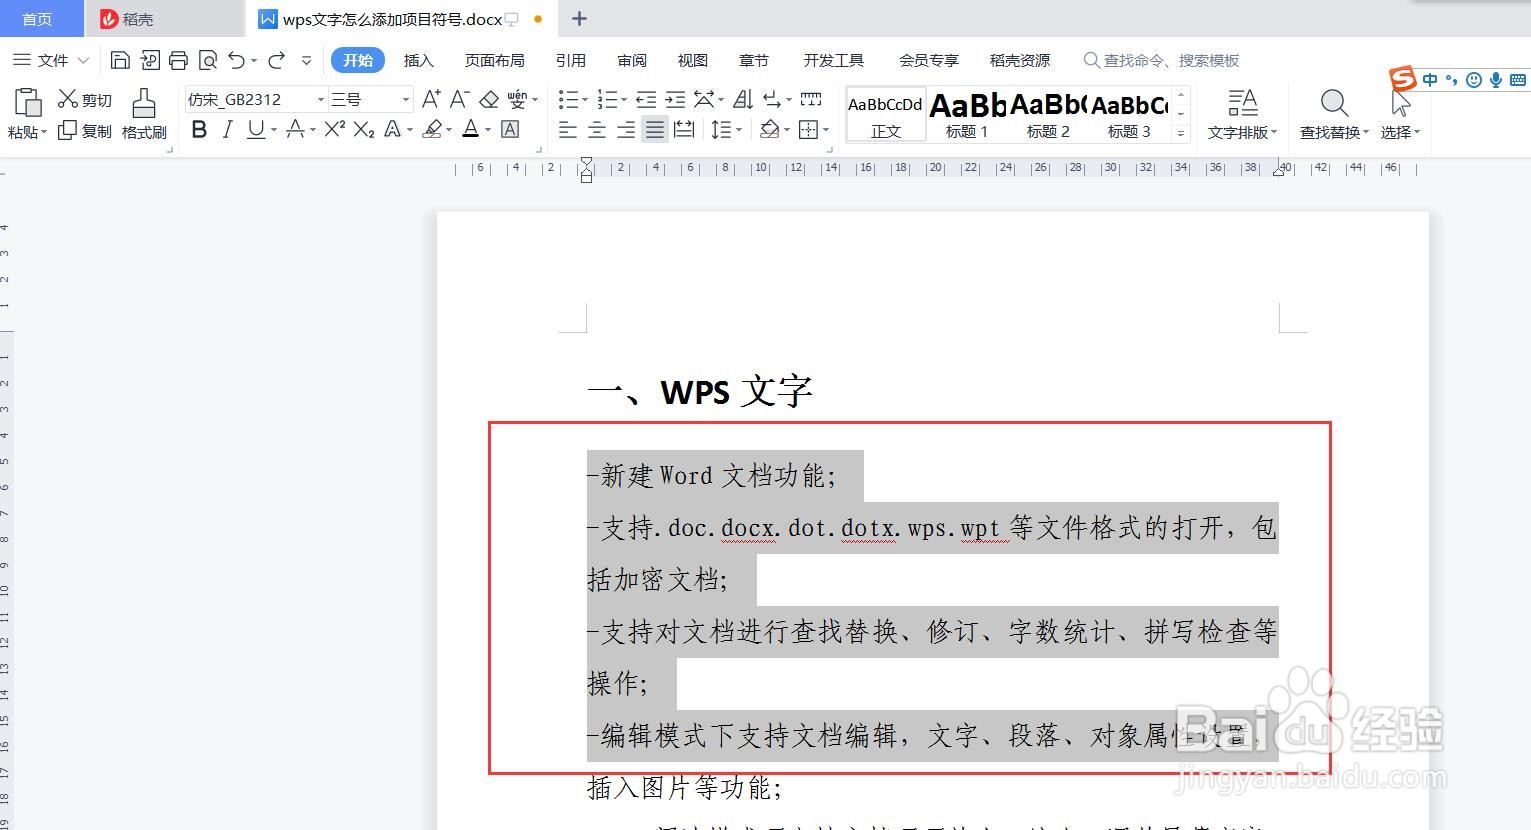This screenshot has height=830, width=1531.
Task: Click the bullet list icon
Action: point(568,98)
